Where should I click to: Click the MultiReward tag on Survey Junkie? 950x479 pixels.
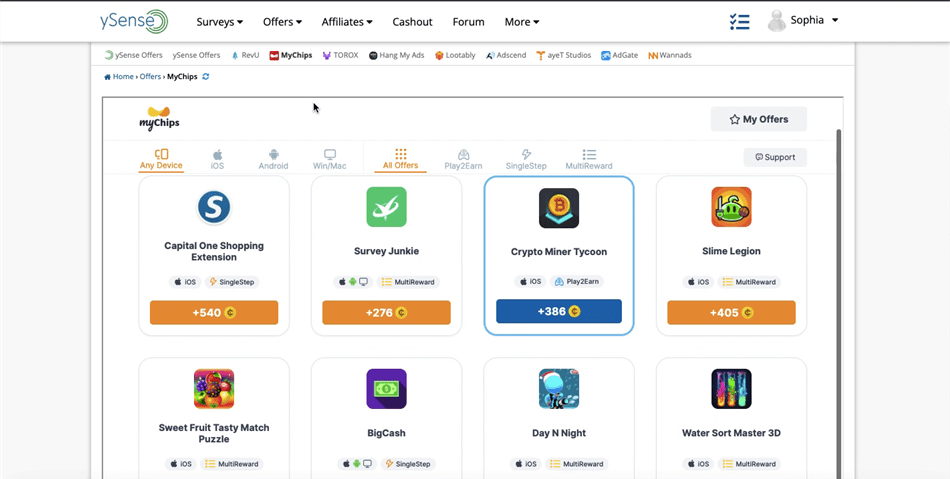(408, 282)
